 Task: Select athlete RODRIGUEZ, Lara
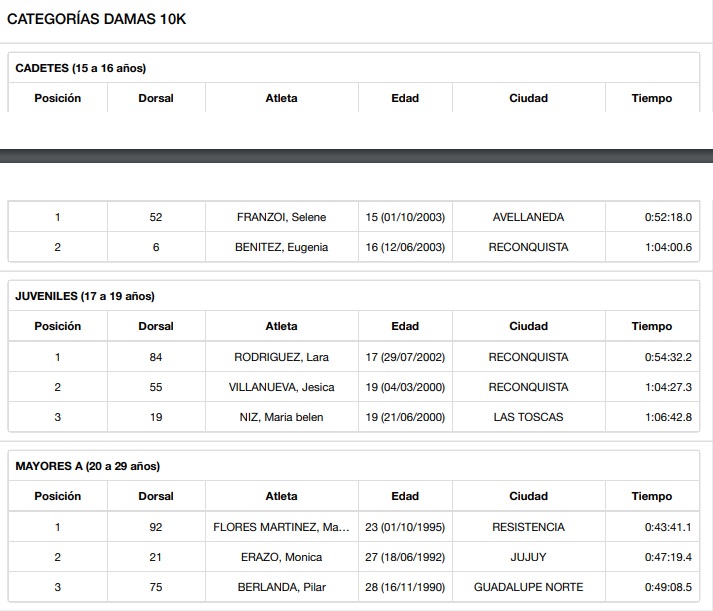(281, 357)
